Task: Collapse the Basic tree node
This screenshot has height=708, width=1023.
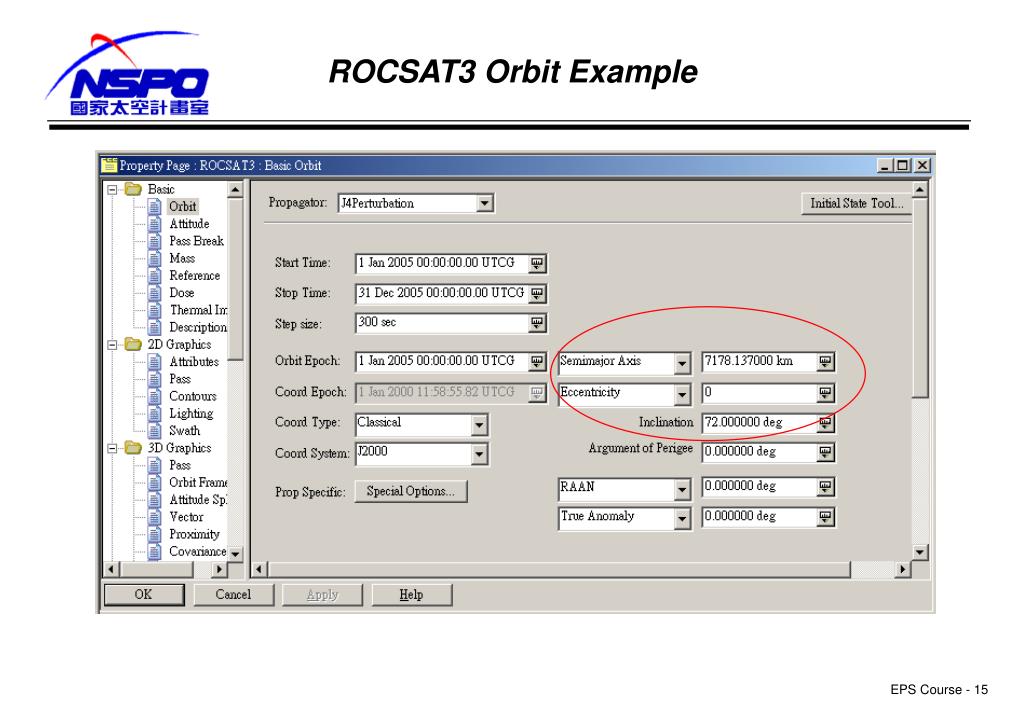Action: coord(112,190)
